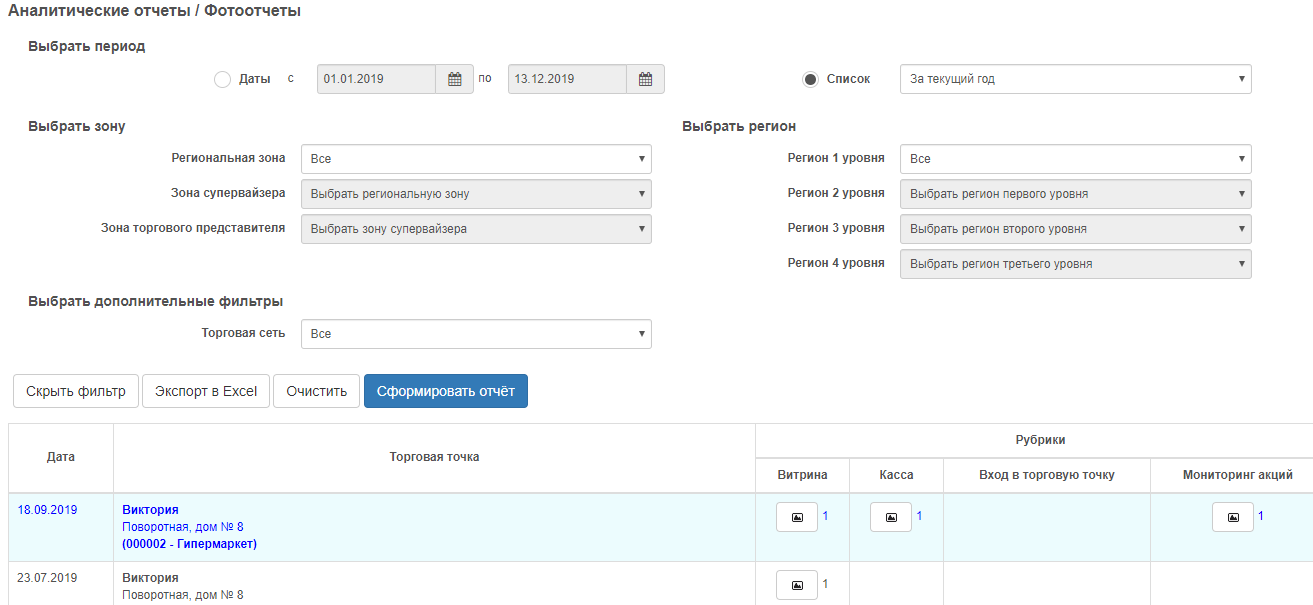Select the Список radio button
Image resolution: width=1313 pixels, height=605 pixels.
coord(810,79)
